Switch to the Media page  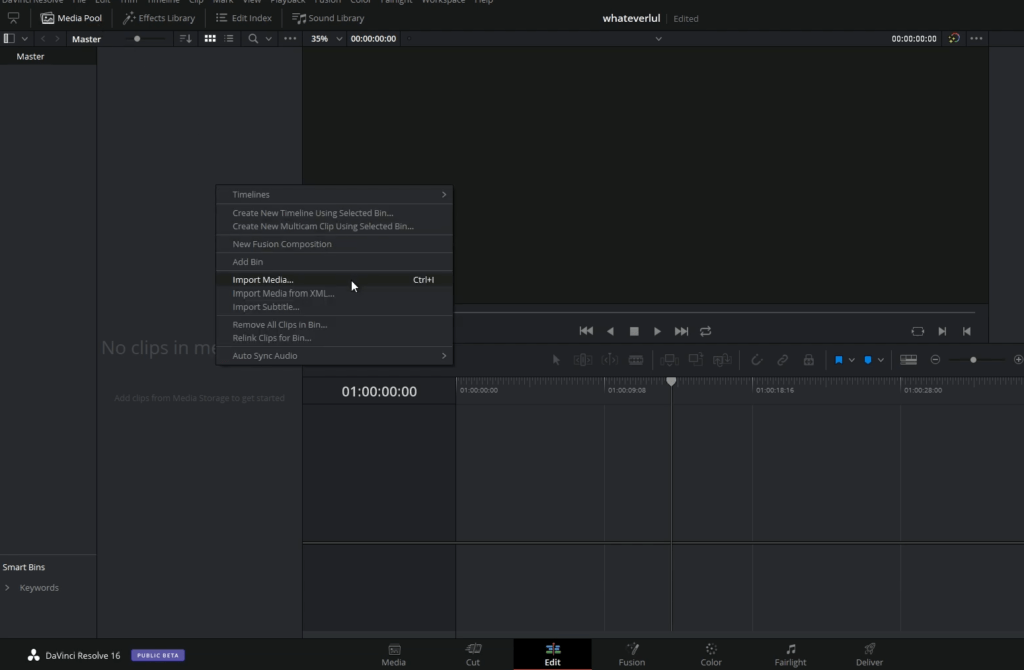coord(394,654)
